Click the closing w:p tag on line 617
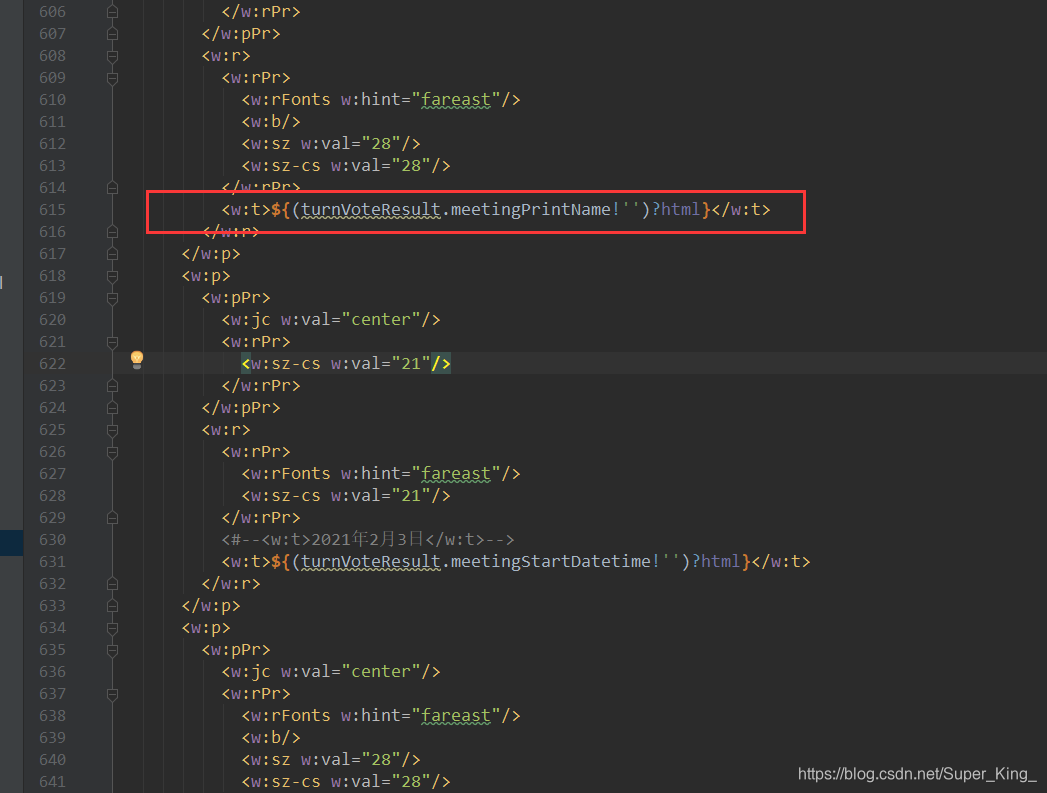The width and height of the screenshot is (1047, 793). 210,254
